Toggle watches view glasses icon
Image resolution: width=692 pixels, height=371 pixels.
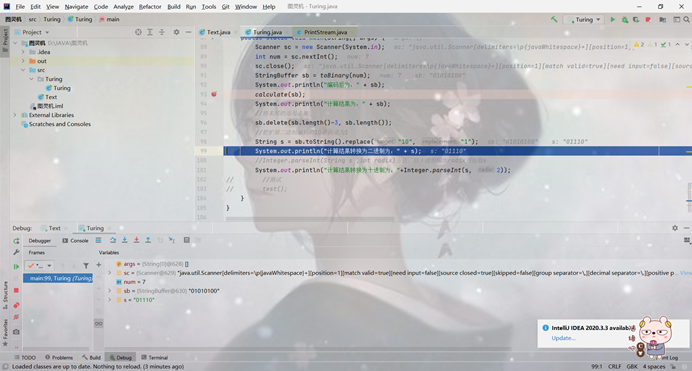pyautogui.click(x=99, y=323)
